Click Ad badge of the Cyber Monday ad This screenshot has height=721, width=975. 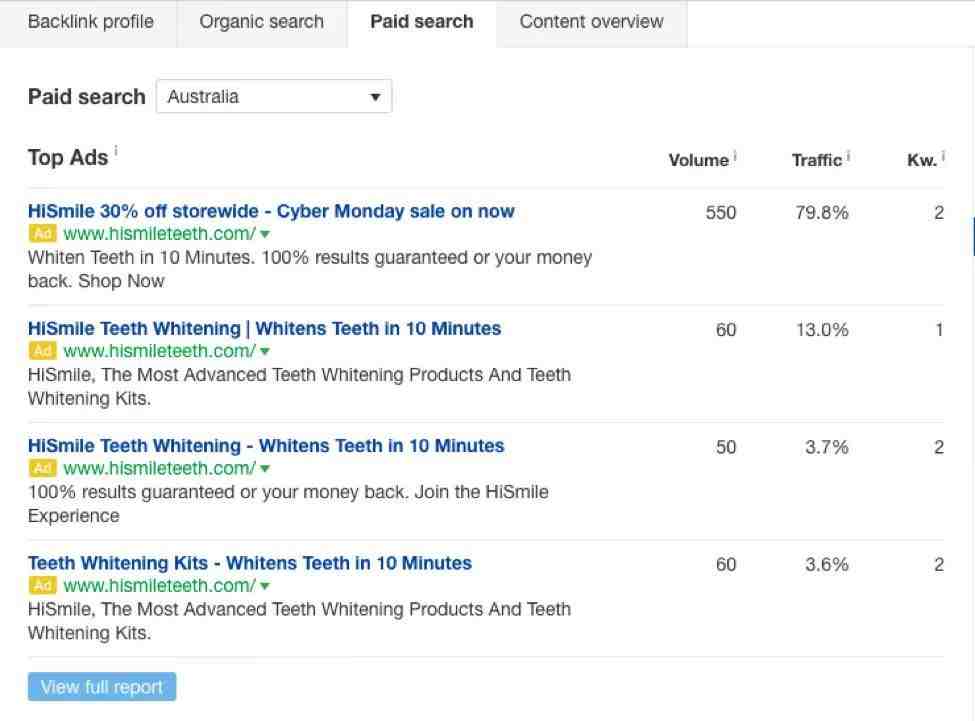[42, 234]
